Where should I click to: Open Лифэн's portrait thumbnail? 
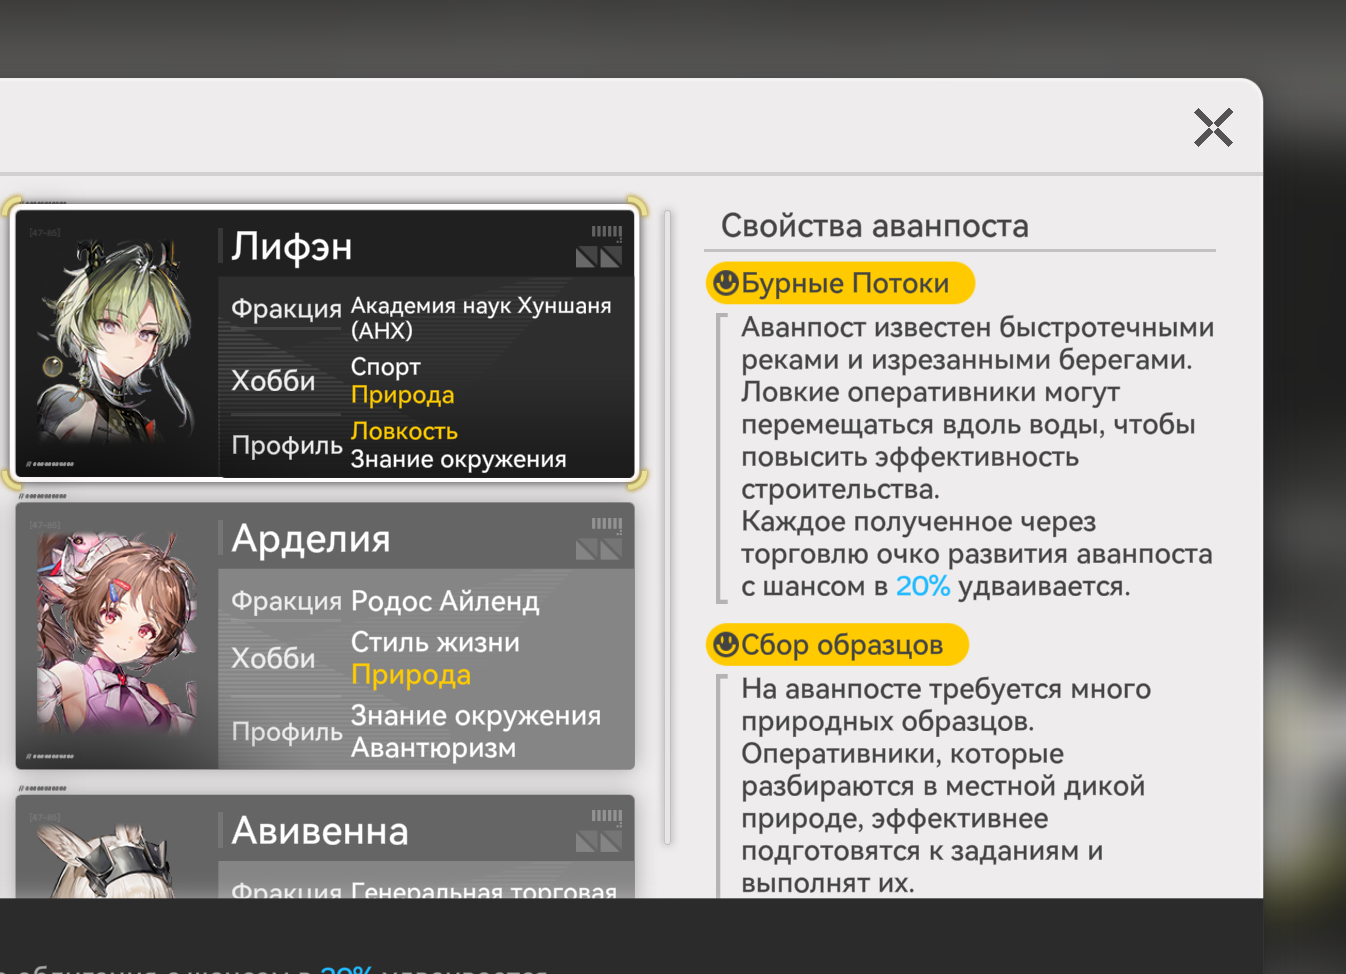click(117, 343)
